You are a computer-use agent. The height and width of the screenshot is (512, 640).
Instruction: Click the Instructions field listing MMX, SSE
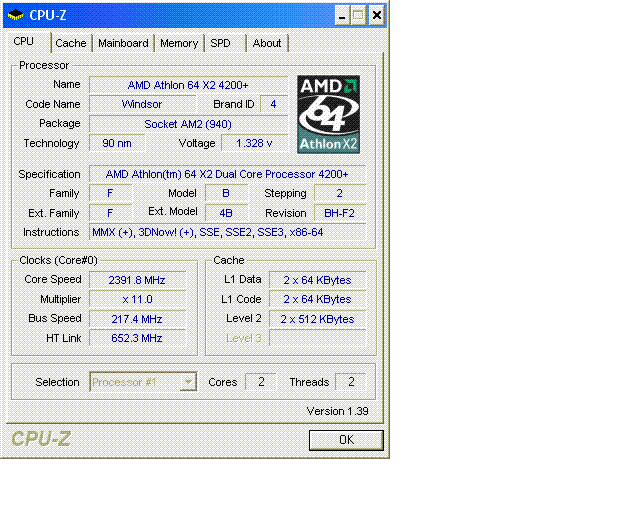point(227,232)
